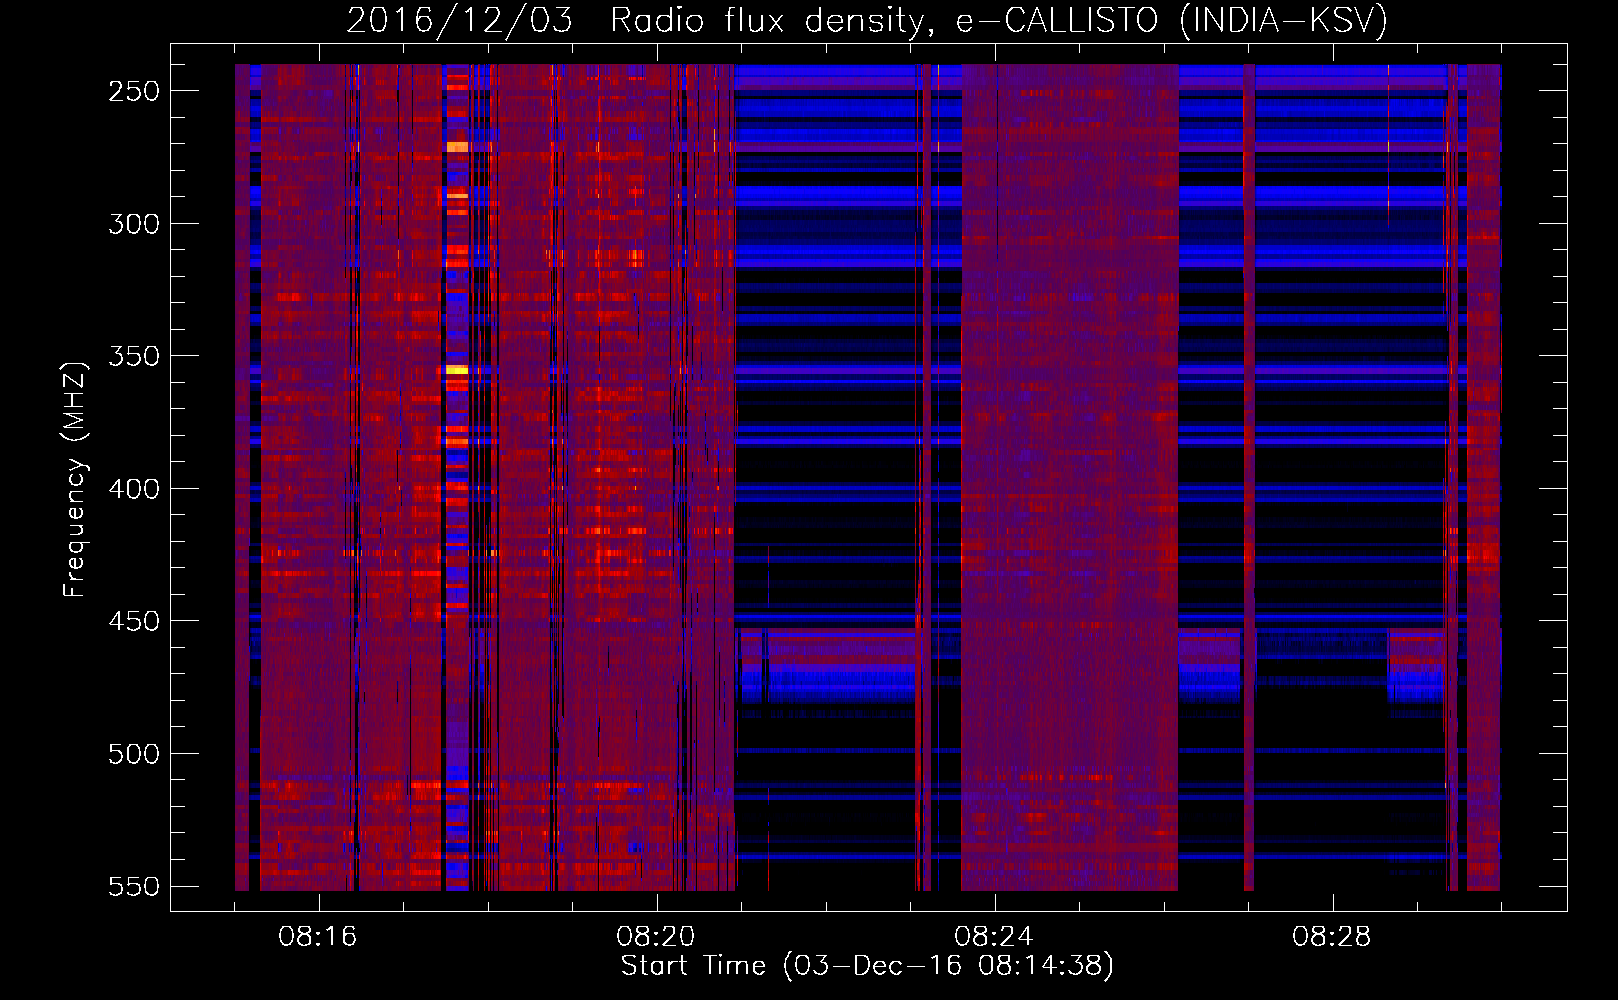The width and height of the screenshot is (1618, 1000).
Task: Click the 08:20 time tick label
Action: point(656,937)
